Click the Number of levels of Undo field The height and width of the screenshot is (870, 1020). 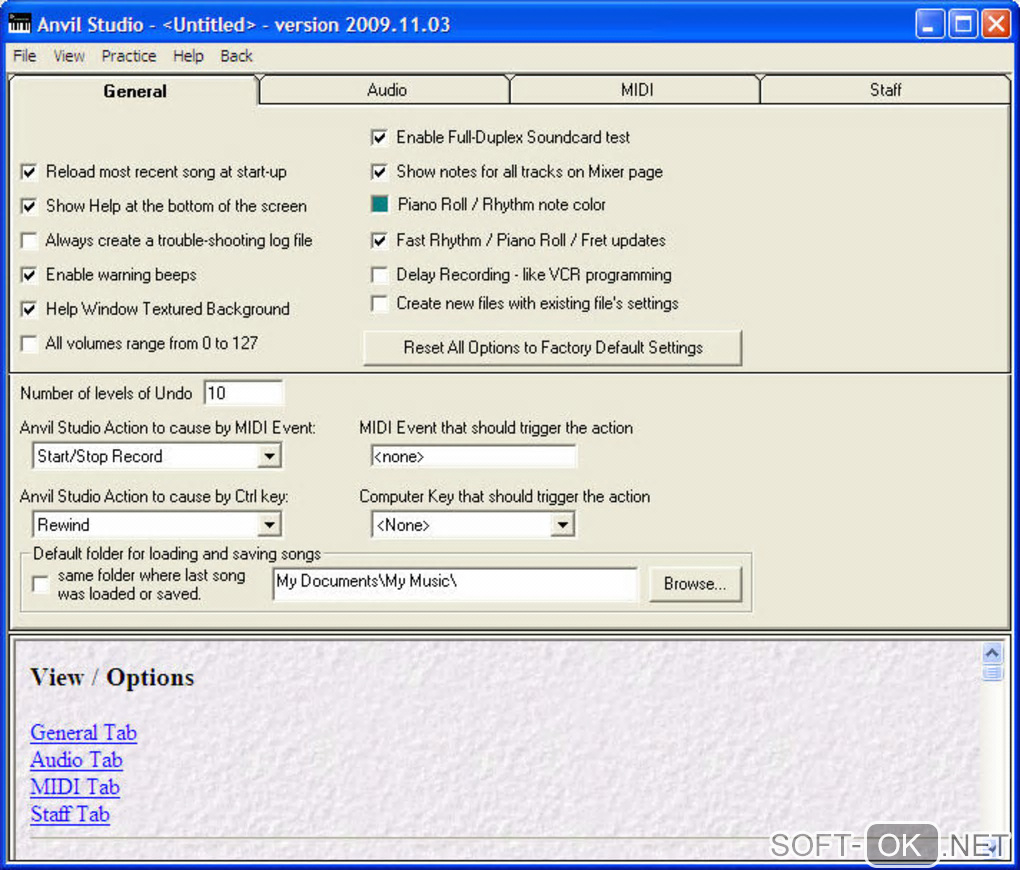(243, 393)
